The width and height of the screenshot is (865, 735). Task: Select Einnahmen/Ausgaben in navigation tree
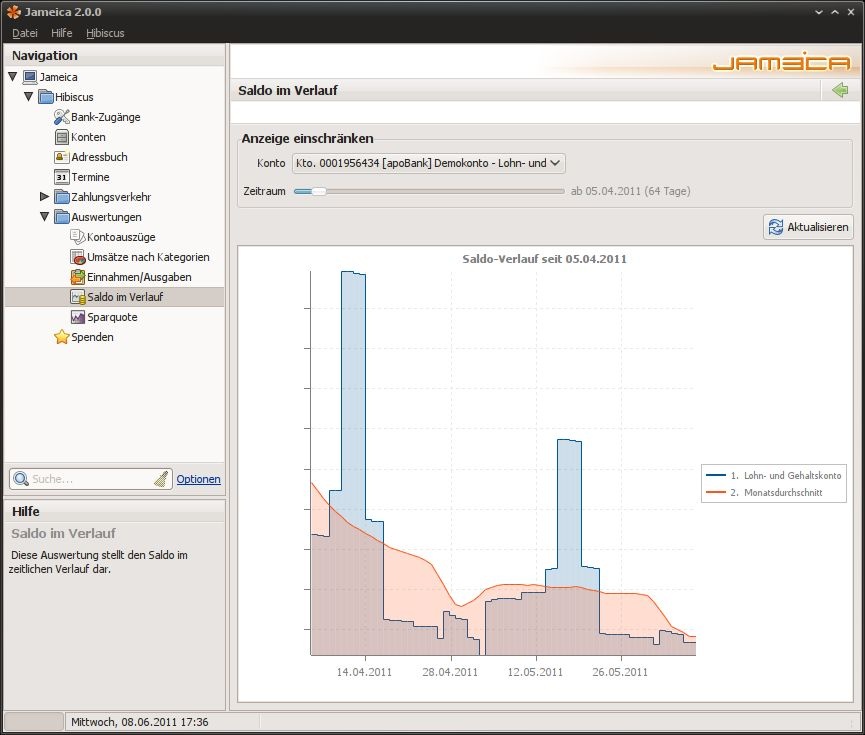pos(139,277)
